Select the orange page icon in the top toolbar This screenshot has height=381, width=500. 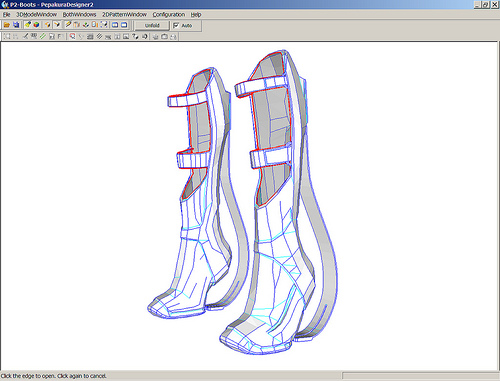(95, 25)
